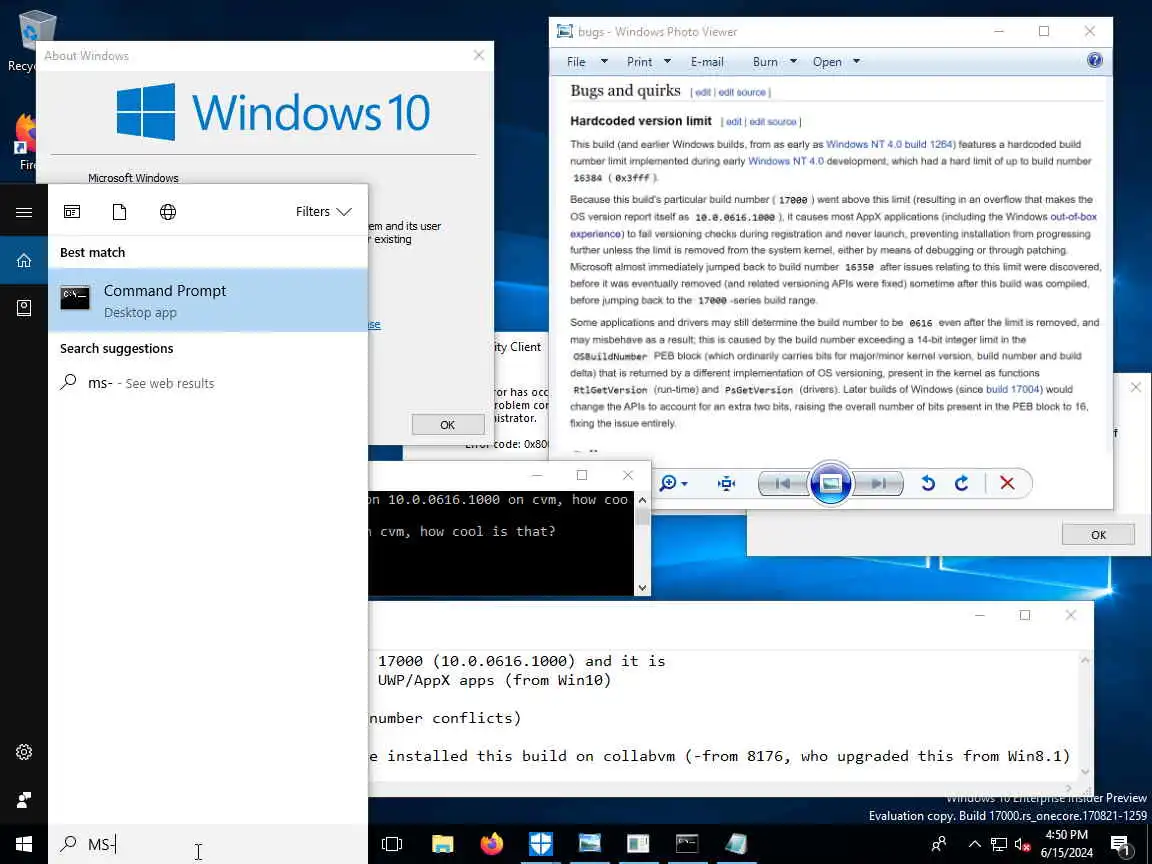This screenshot has height=864, width=1152.
Task: Click E-mail in Photo Viewer toolbar
Action: (707, 62)
